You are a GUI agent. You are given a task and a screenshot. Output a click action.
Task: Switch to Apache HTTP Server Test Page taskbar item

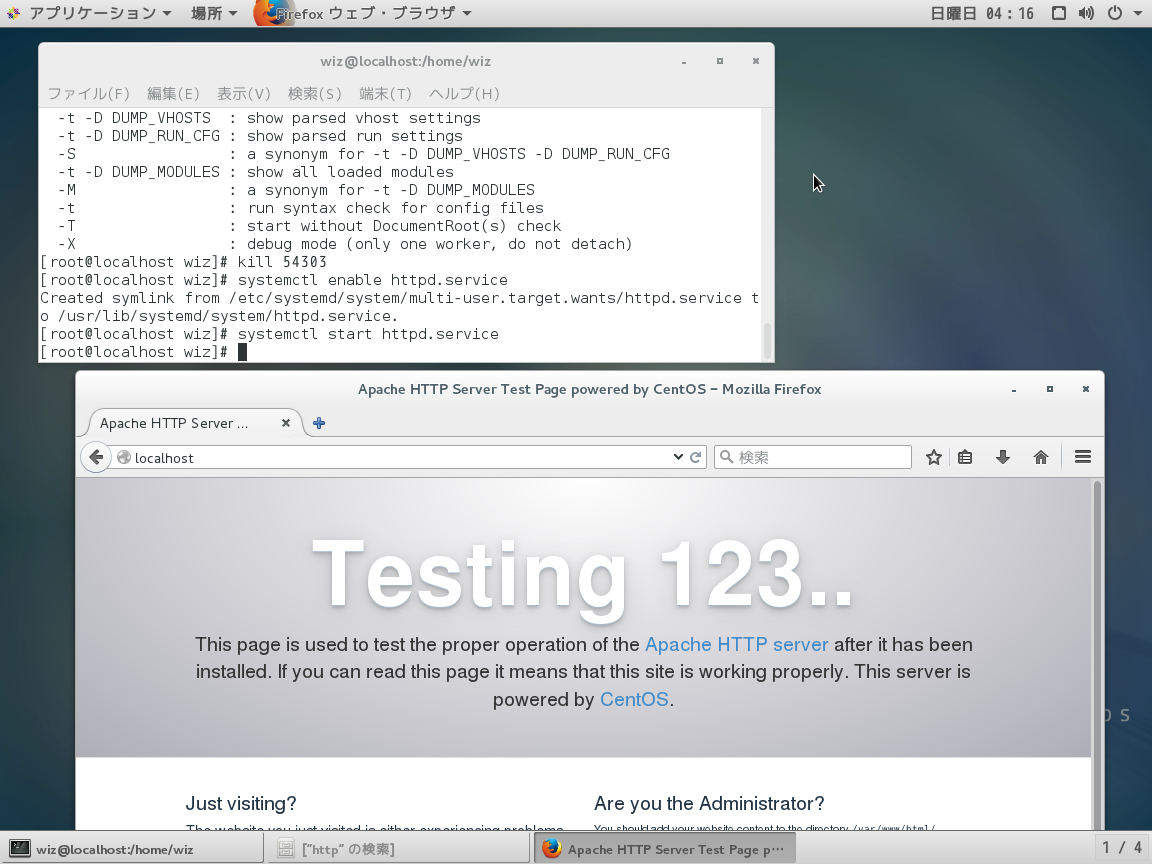(x=664, y=849)
